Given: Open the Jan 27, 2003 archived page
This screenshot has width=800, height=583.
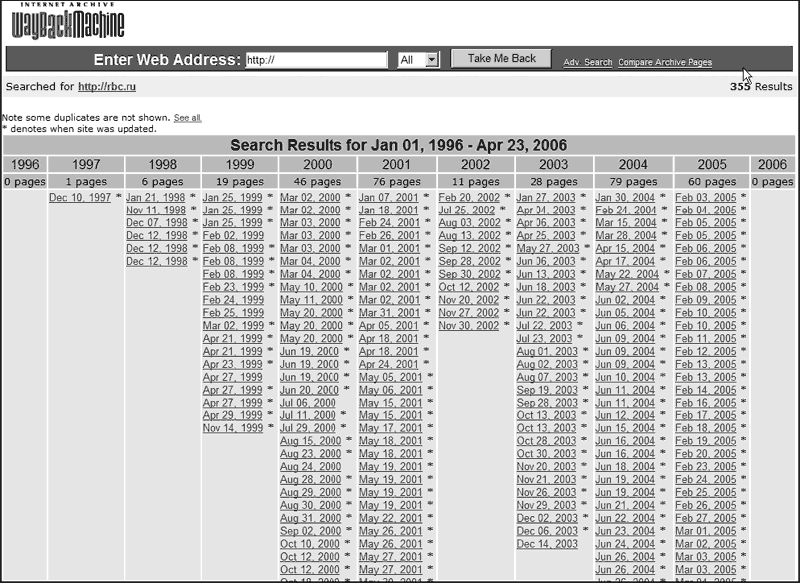Looking at the screenshot, I should 546,198.
